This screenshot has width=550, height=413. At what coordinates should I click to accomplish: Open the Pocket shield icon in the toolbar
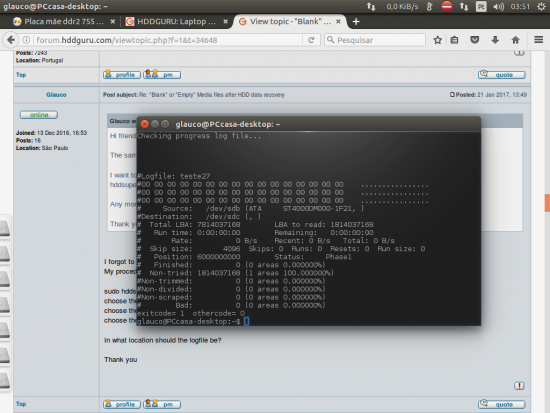(x=475, y=40)
